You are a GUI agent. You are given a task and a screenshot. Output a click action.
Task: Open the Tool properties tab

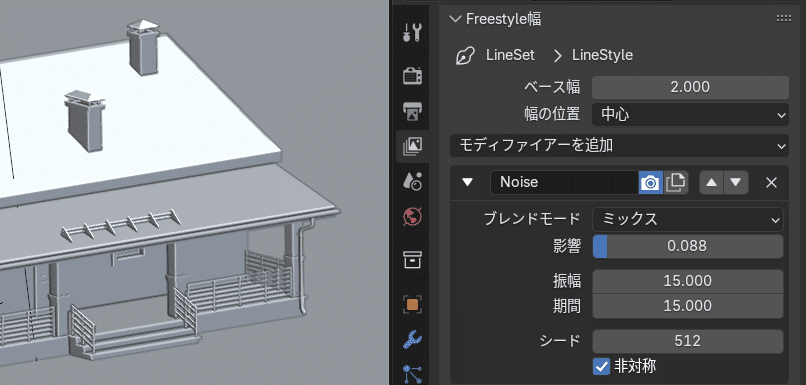[412, 33]
